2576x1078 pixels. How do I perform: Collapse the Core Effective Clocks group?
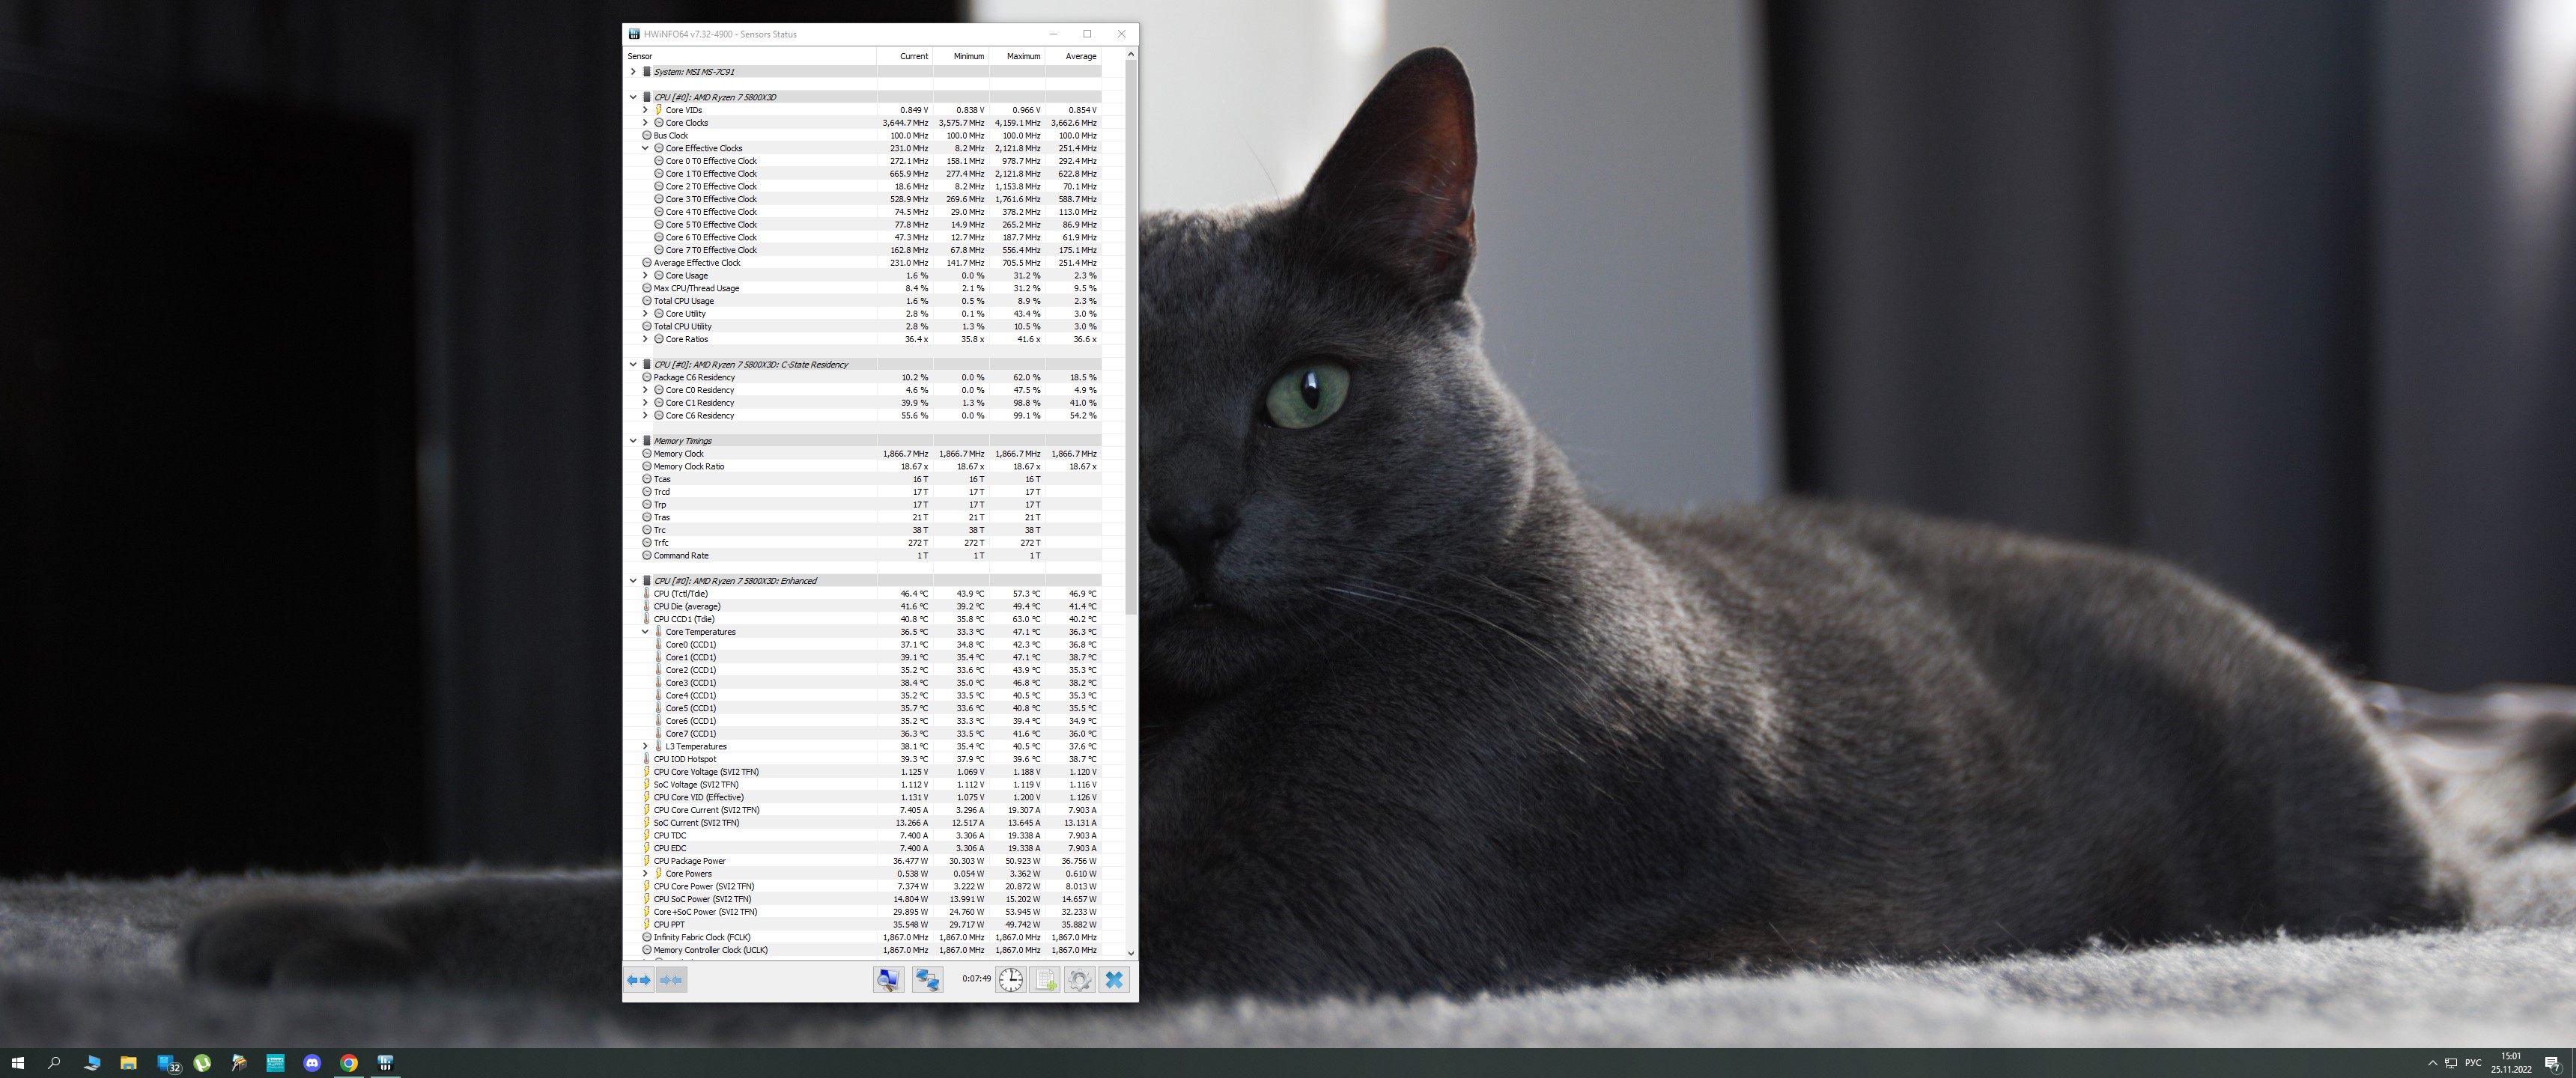(645, 148)
